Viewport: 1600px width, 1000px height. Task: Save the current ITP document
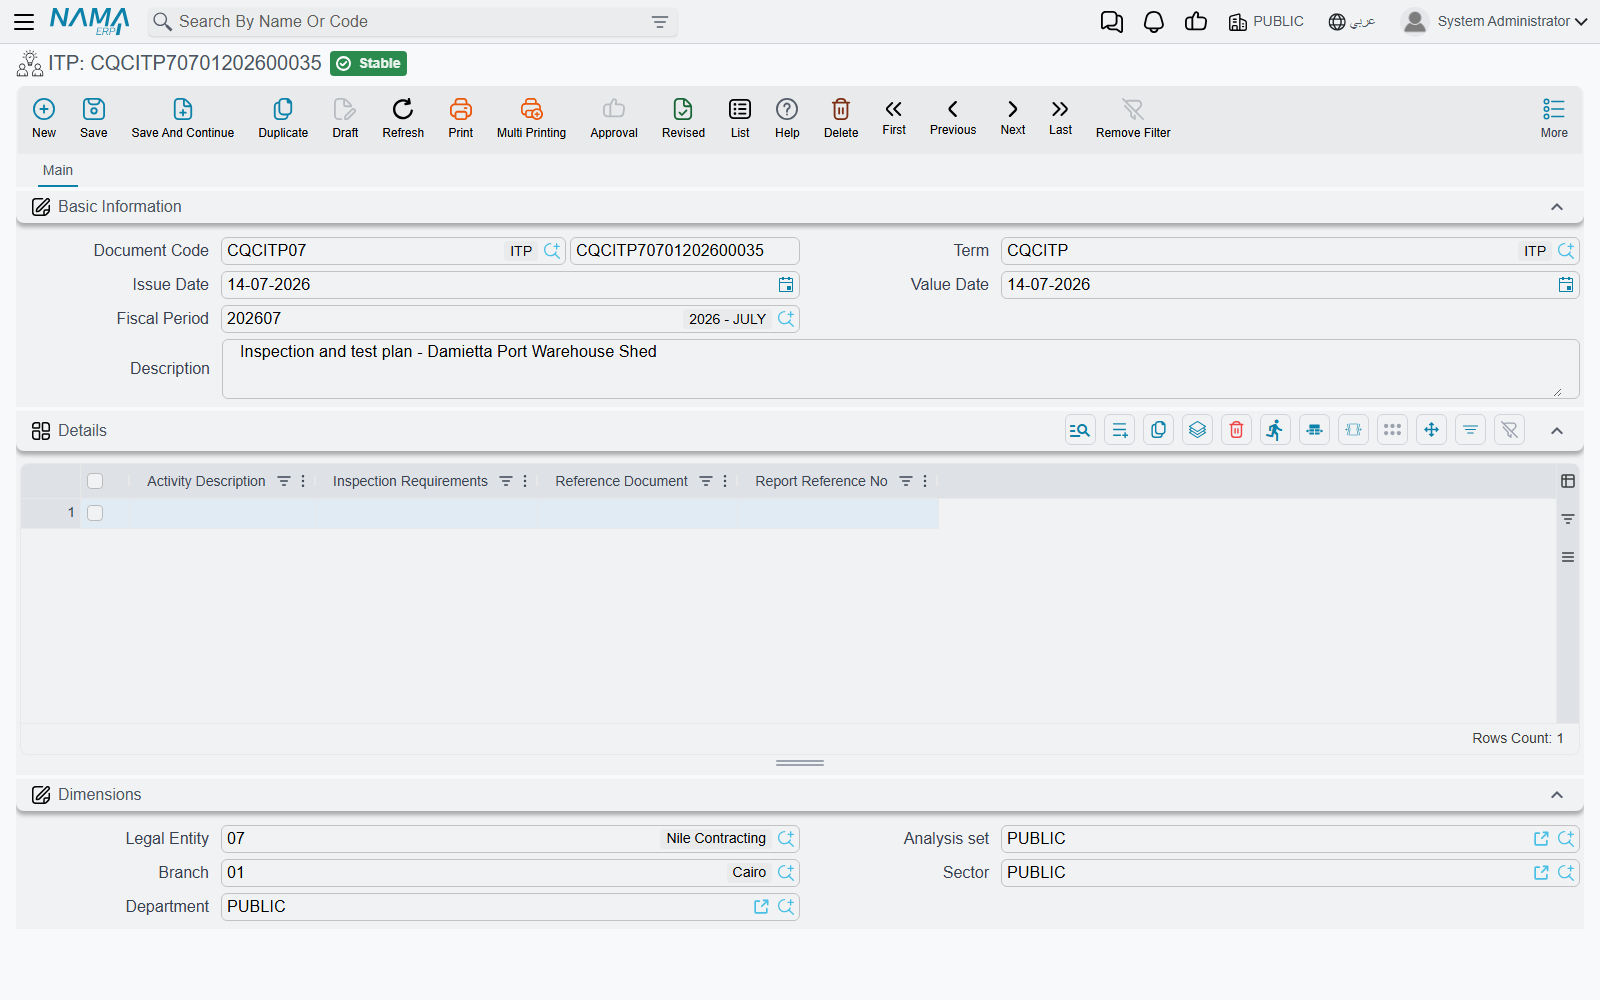pyautogui.click(x=94, y=118)
